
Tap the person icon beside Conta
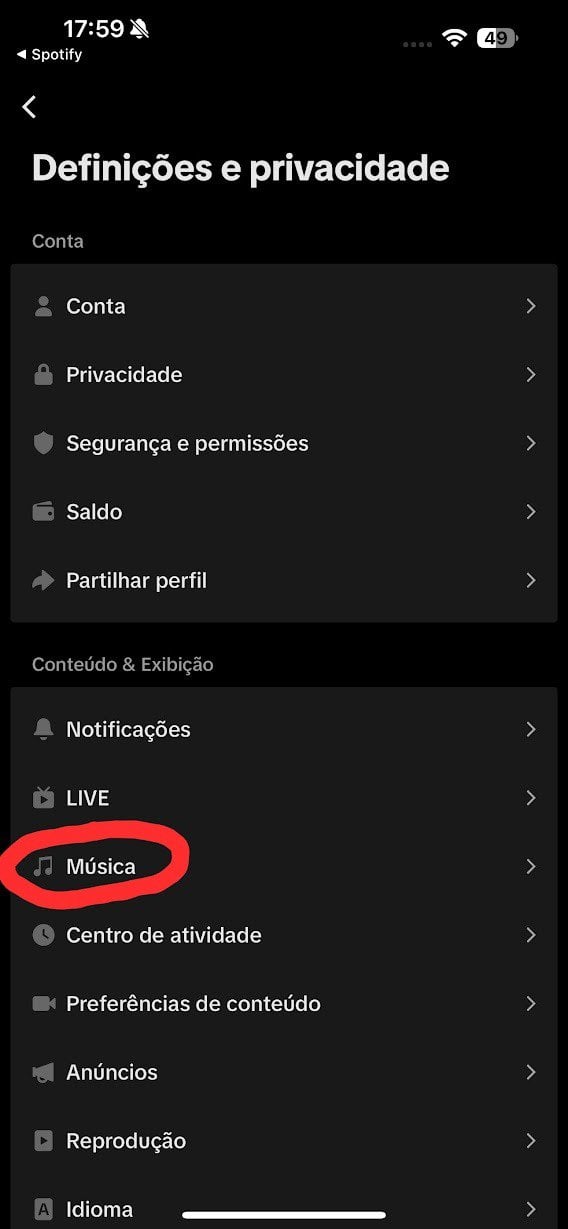click(x=43, y=306)
